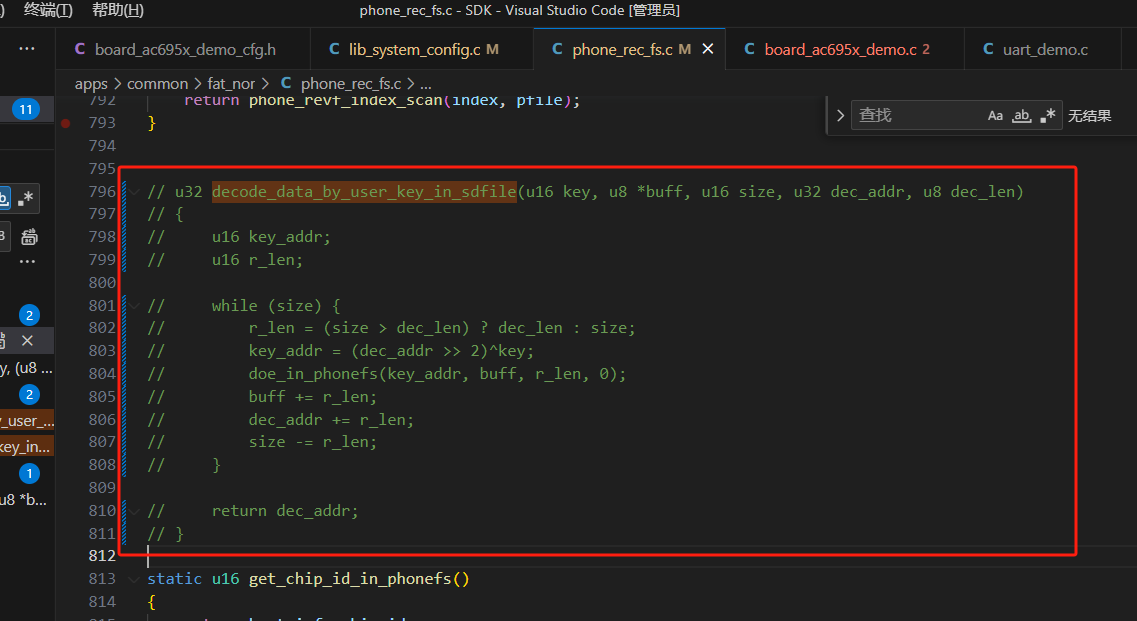Click the fat_nor breadcrumb segment

tap(231, 84)
